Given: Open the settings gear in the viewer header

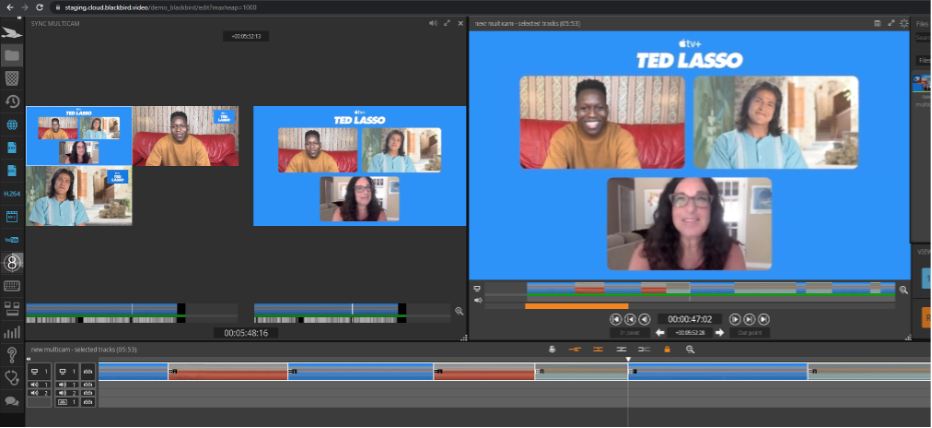Looking at the screenshot, I should pyautogui.click(x=904, y=23).
